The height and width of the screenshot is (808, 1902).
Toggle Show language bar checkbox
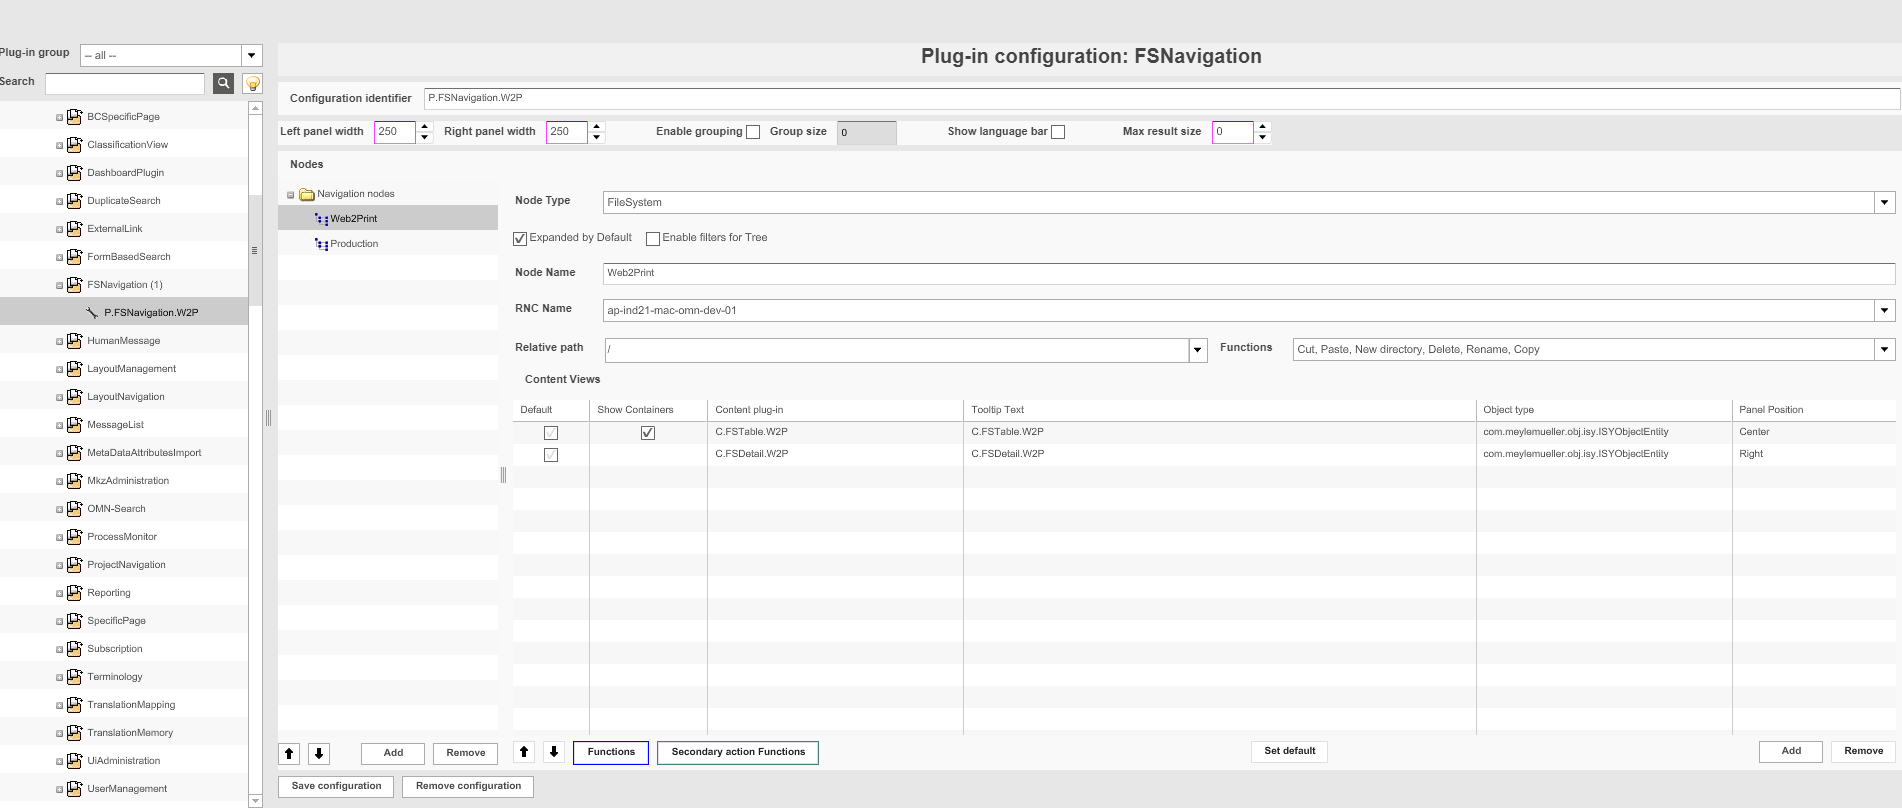pyautogui.click(x=1058, y=132)
